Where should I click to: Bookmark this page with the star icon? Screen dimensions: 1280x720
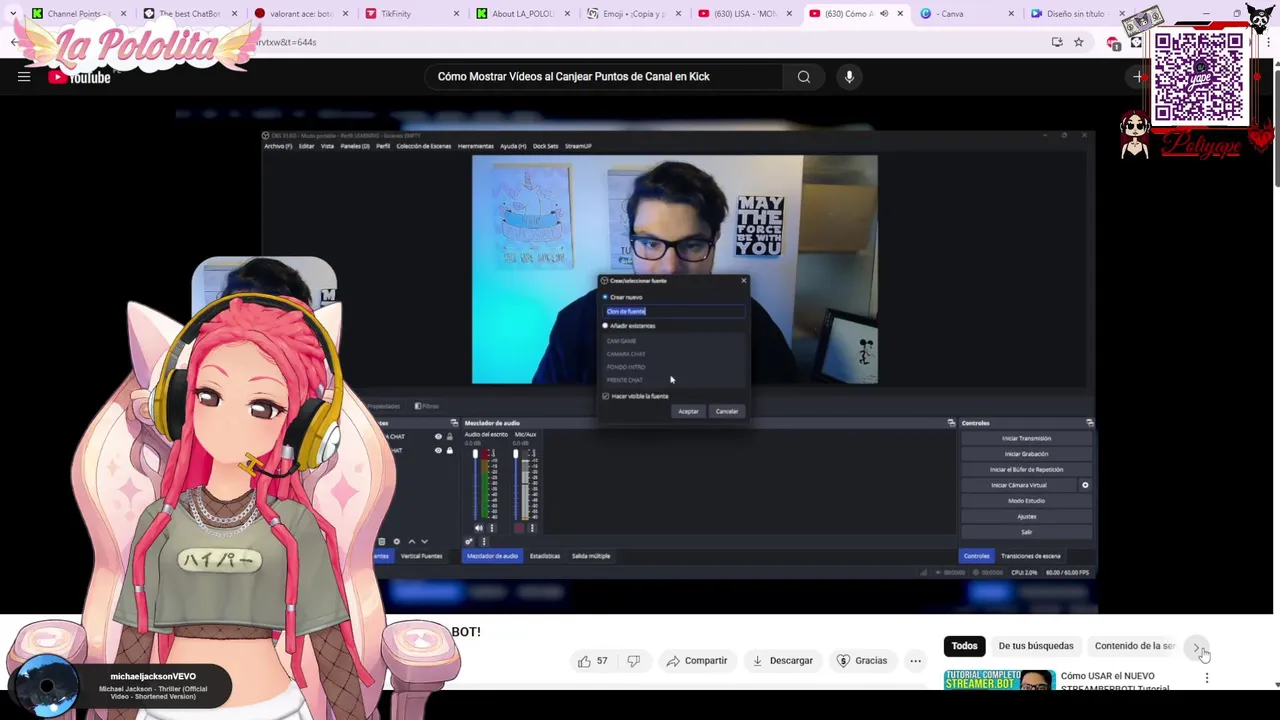1078,42
